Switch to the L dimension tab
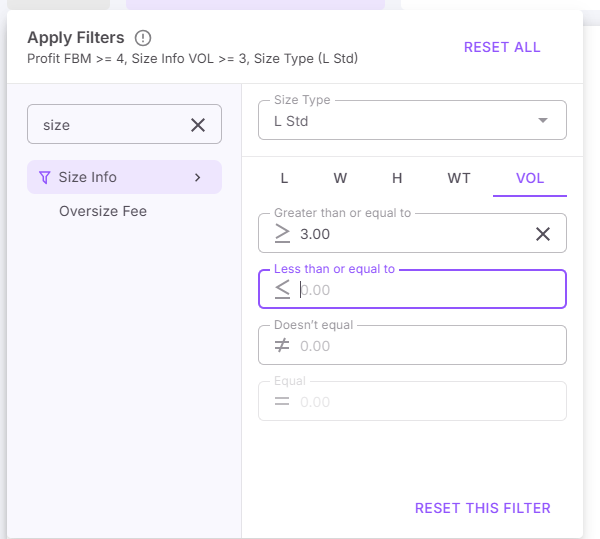Screen dimensions: 600x539 point(284,178)
